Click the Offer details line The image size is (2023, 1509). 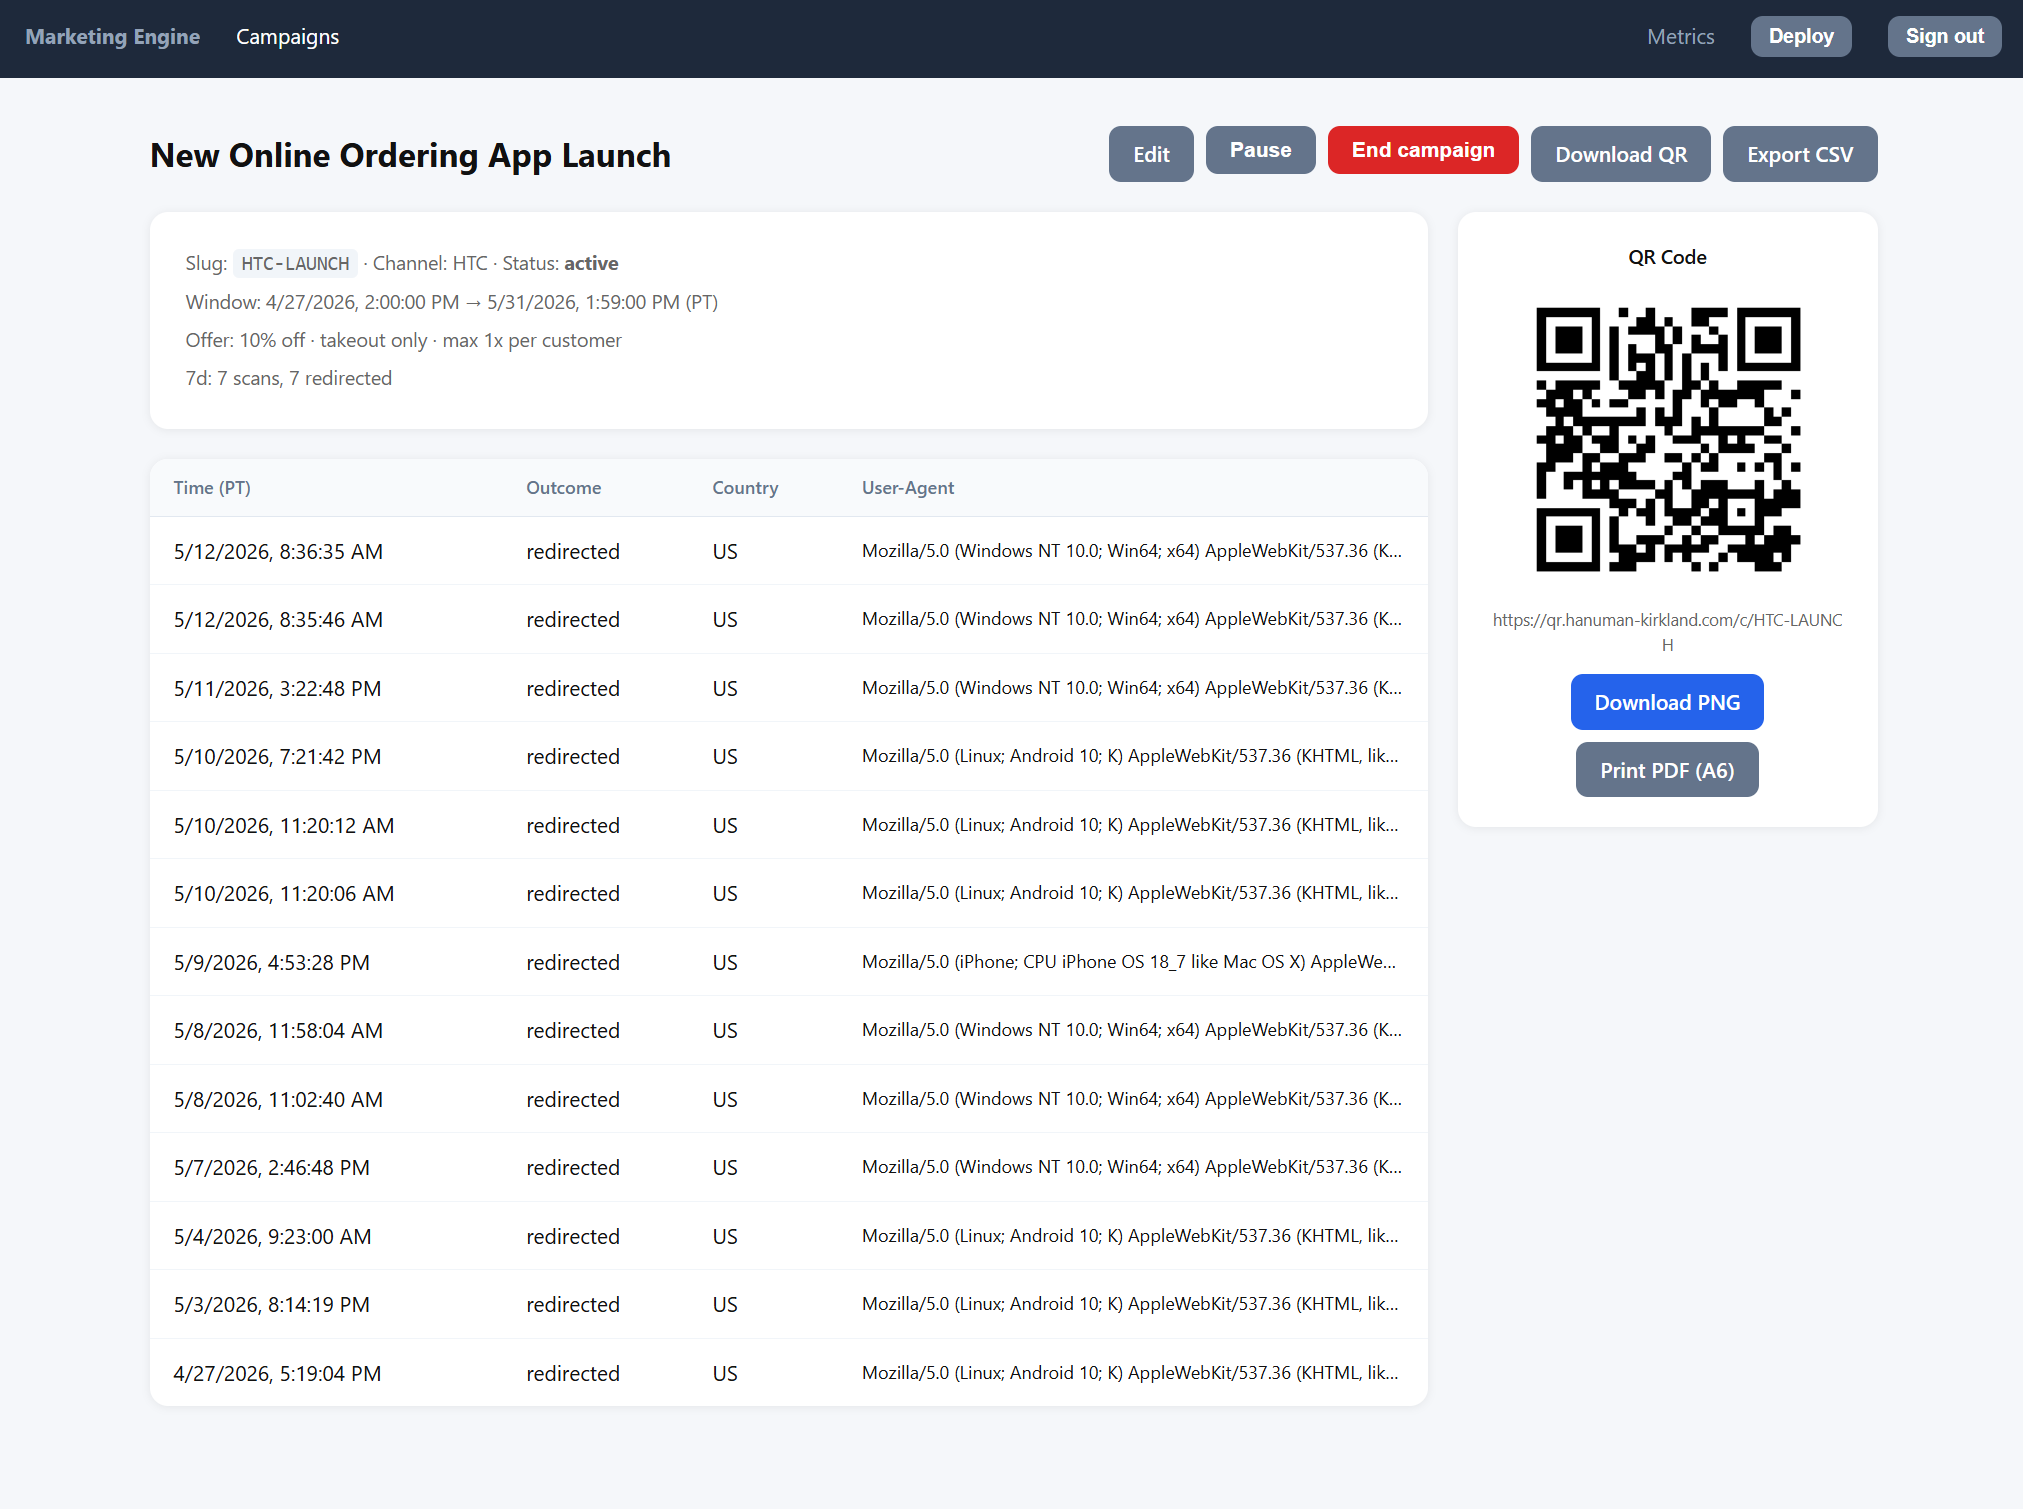(x=403, y=340)
